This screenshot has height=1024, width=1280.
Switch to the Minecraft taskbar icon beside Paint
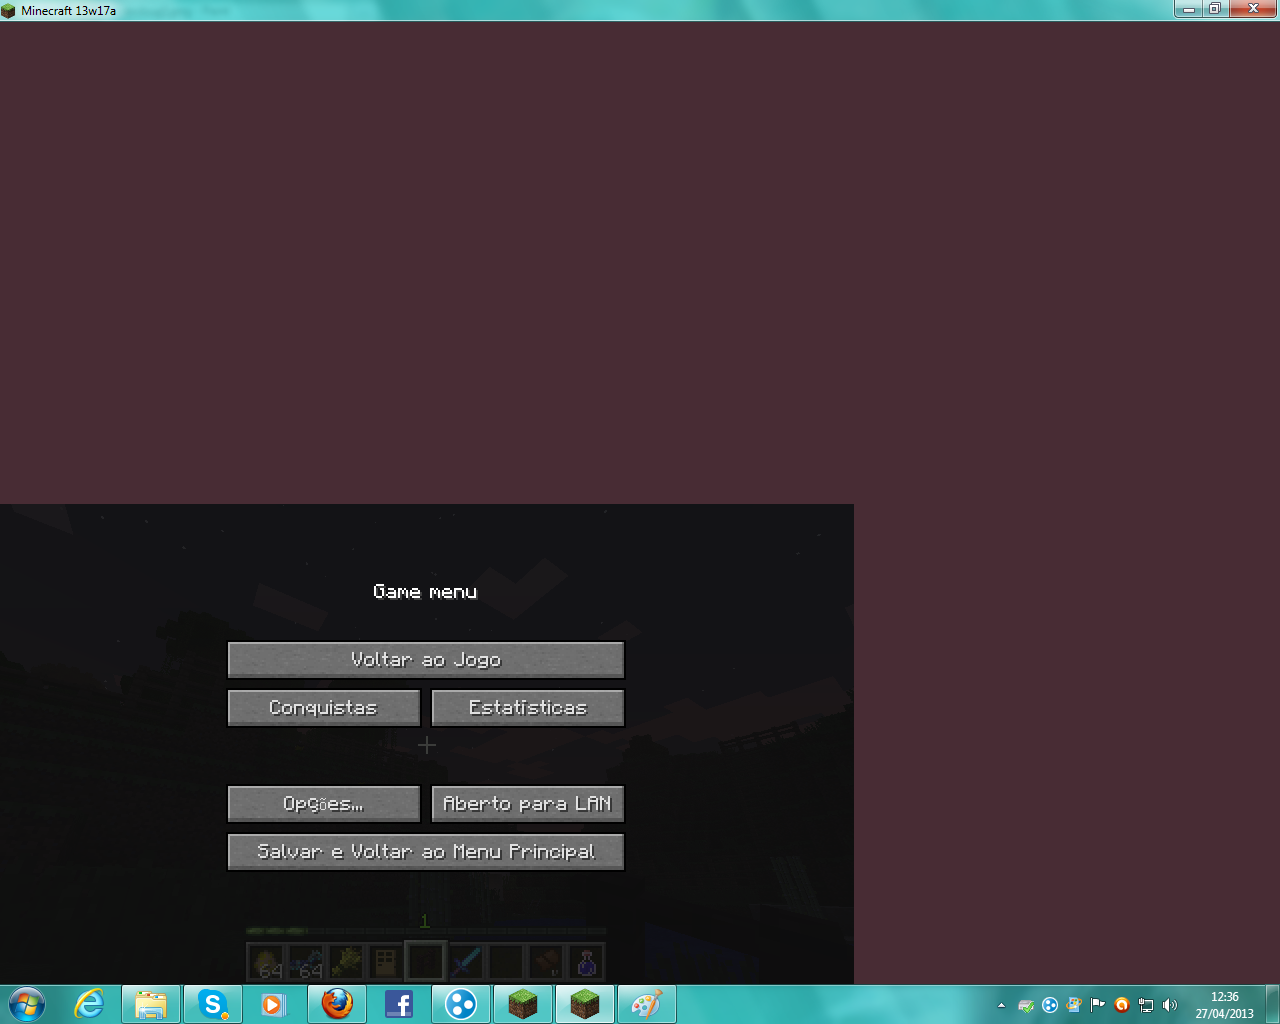(585, 1004)
